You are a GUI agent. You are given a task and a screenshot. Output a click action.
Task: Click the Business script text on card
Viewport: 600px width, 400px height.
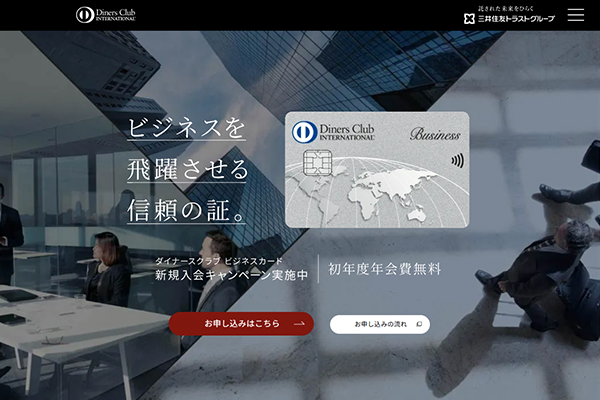point(435,134)
